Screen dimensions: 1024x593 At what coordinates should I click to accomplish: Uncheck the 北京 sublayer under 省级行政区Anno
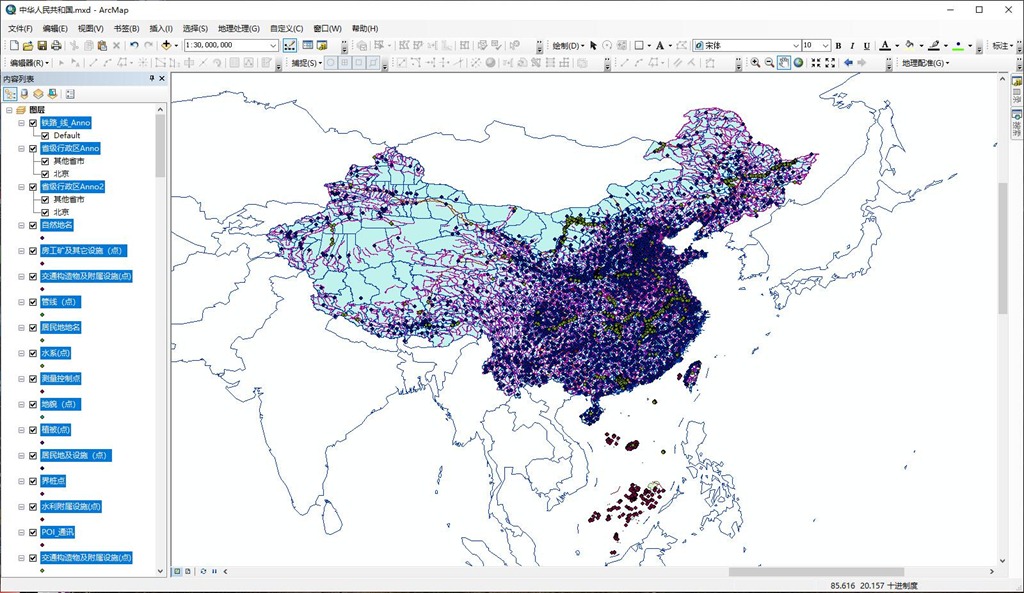pos(45,173)
